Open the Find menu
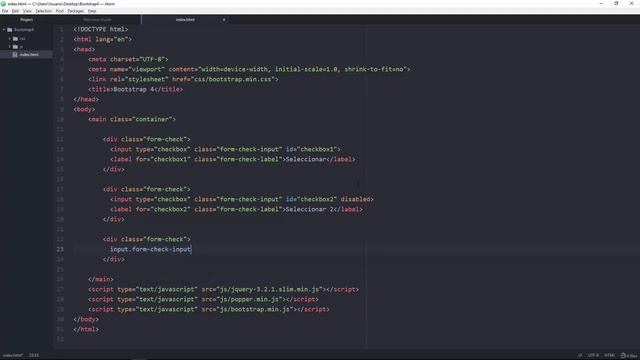Viewport: 640px width, 360px height. (x=60, y=11)
